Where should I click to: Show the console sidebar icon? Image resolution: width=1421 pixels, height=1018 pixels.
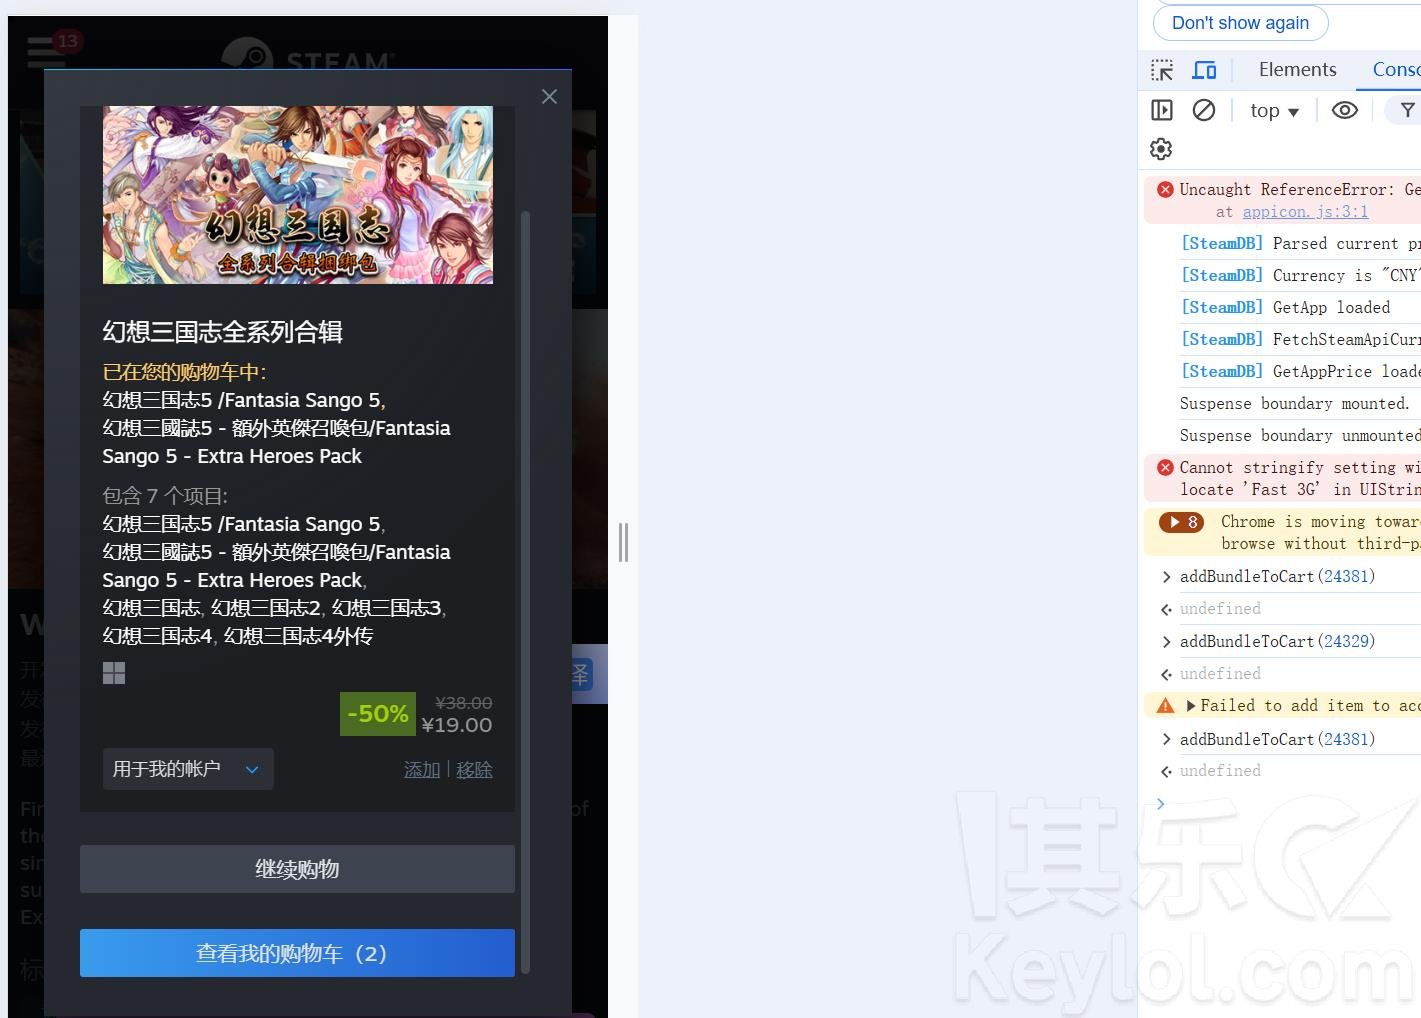click(x=1162, y=110)
